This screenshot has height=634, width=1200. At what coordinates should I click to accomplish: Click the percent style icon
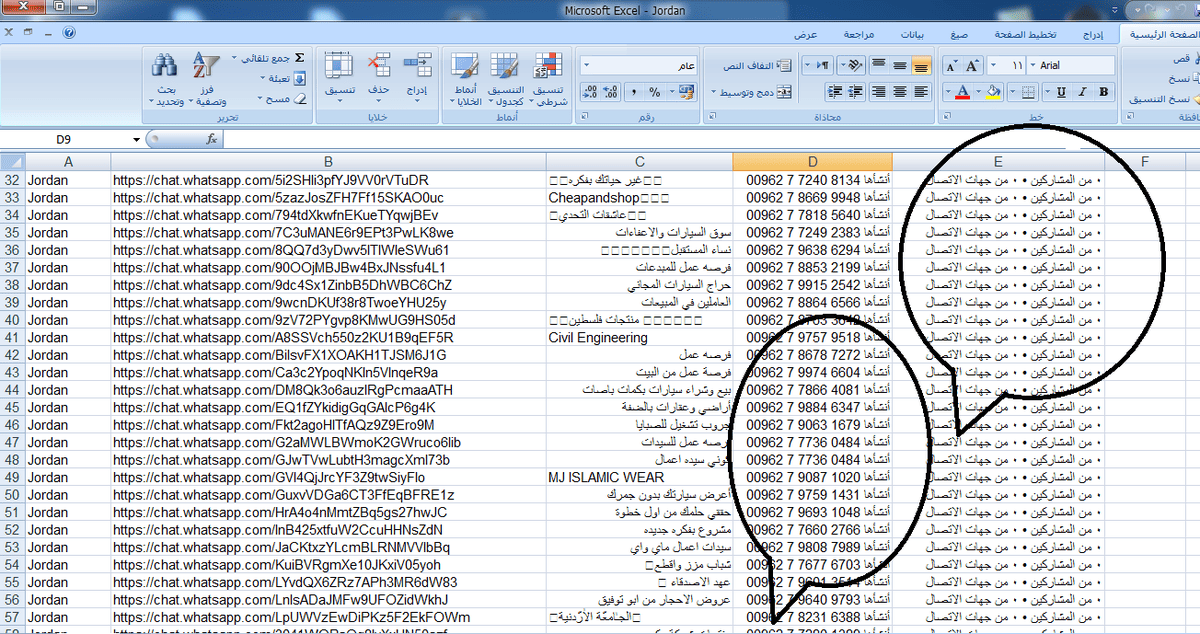coord(655,92)
